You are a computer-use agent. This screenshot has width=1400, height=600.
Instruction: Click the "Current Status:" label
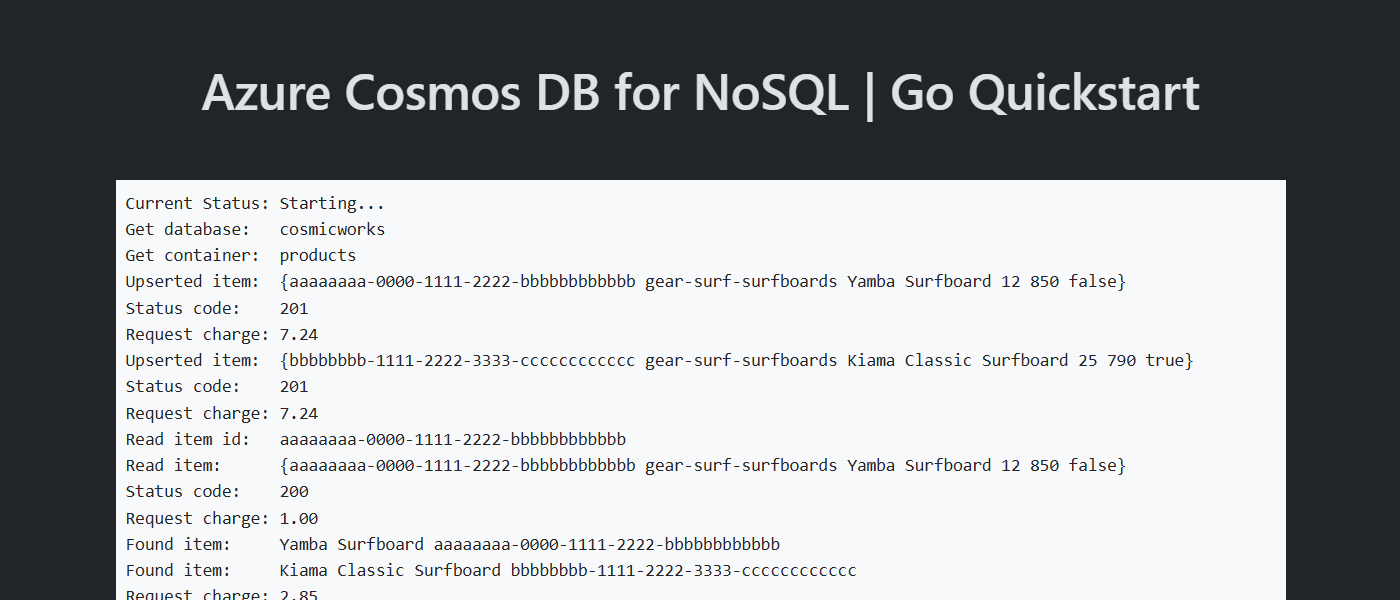tap(197, 204)
